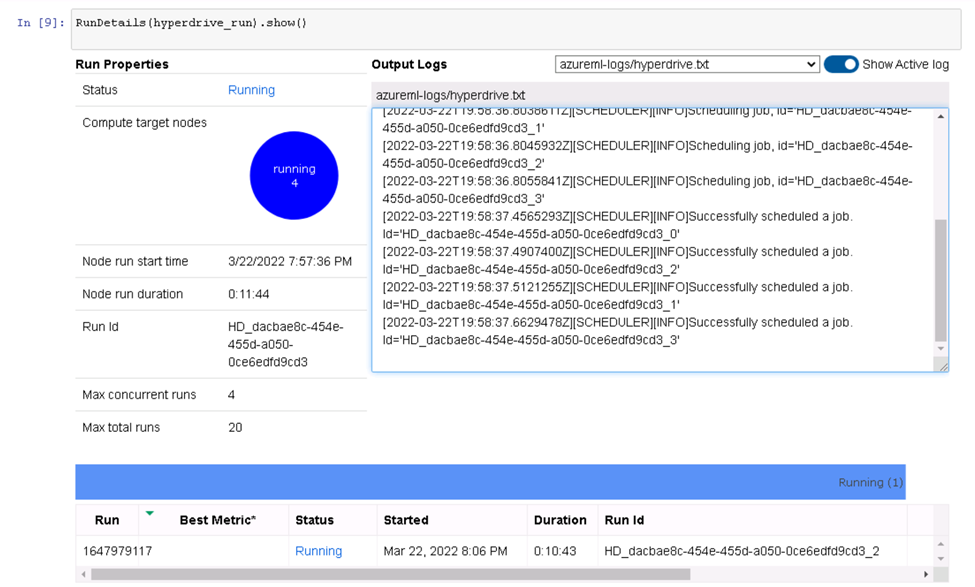Click the green sort indicator beside Run column
This screenshot has width=975, height=587.
[149, 513]
